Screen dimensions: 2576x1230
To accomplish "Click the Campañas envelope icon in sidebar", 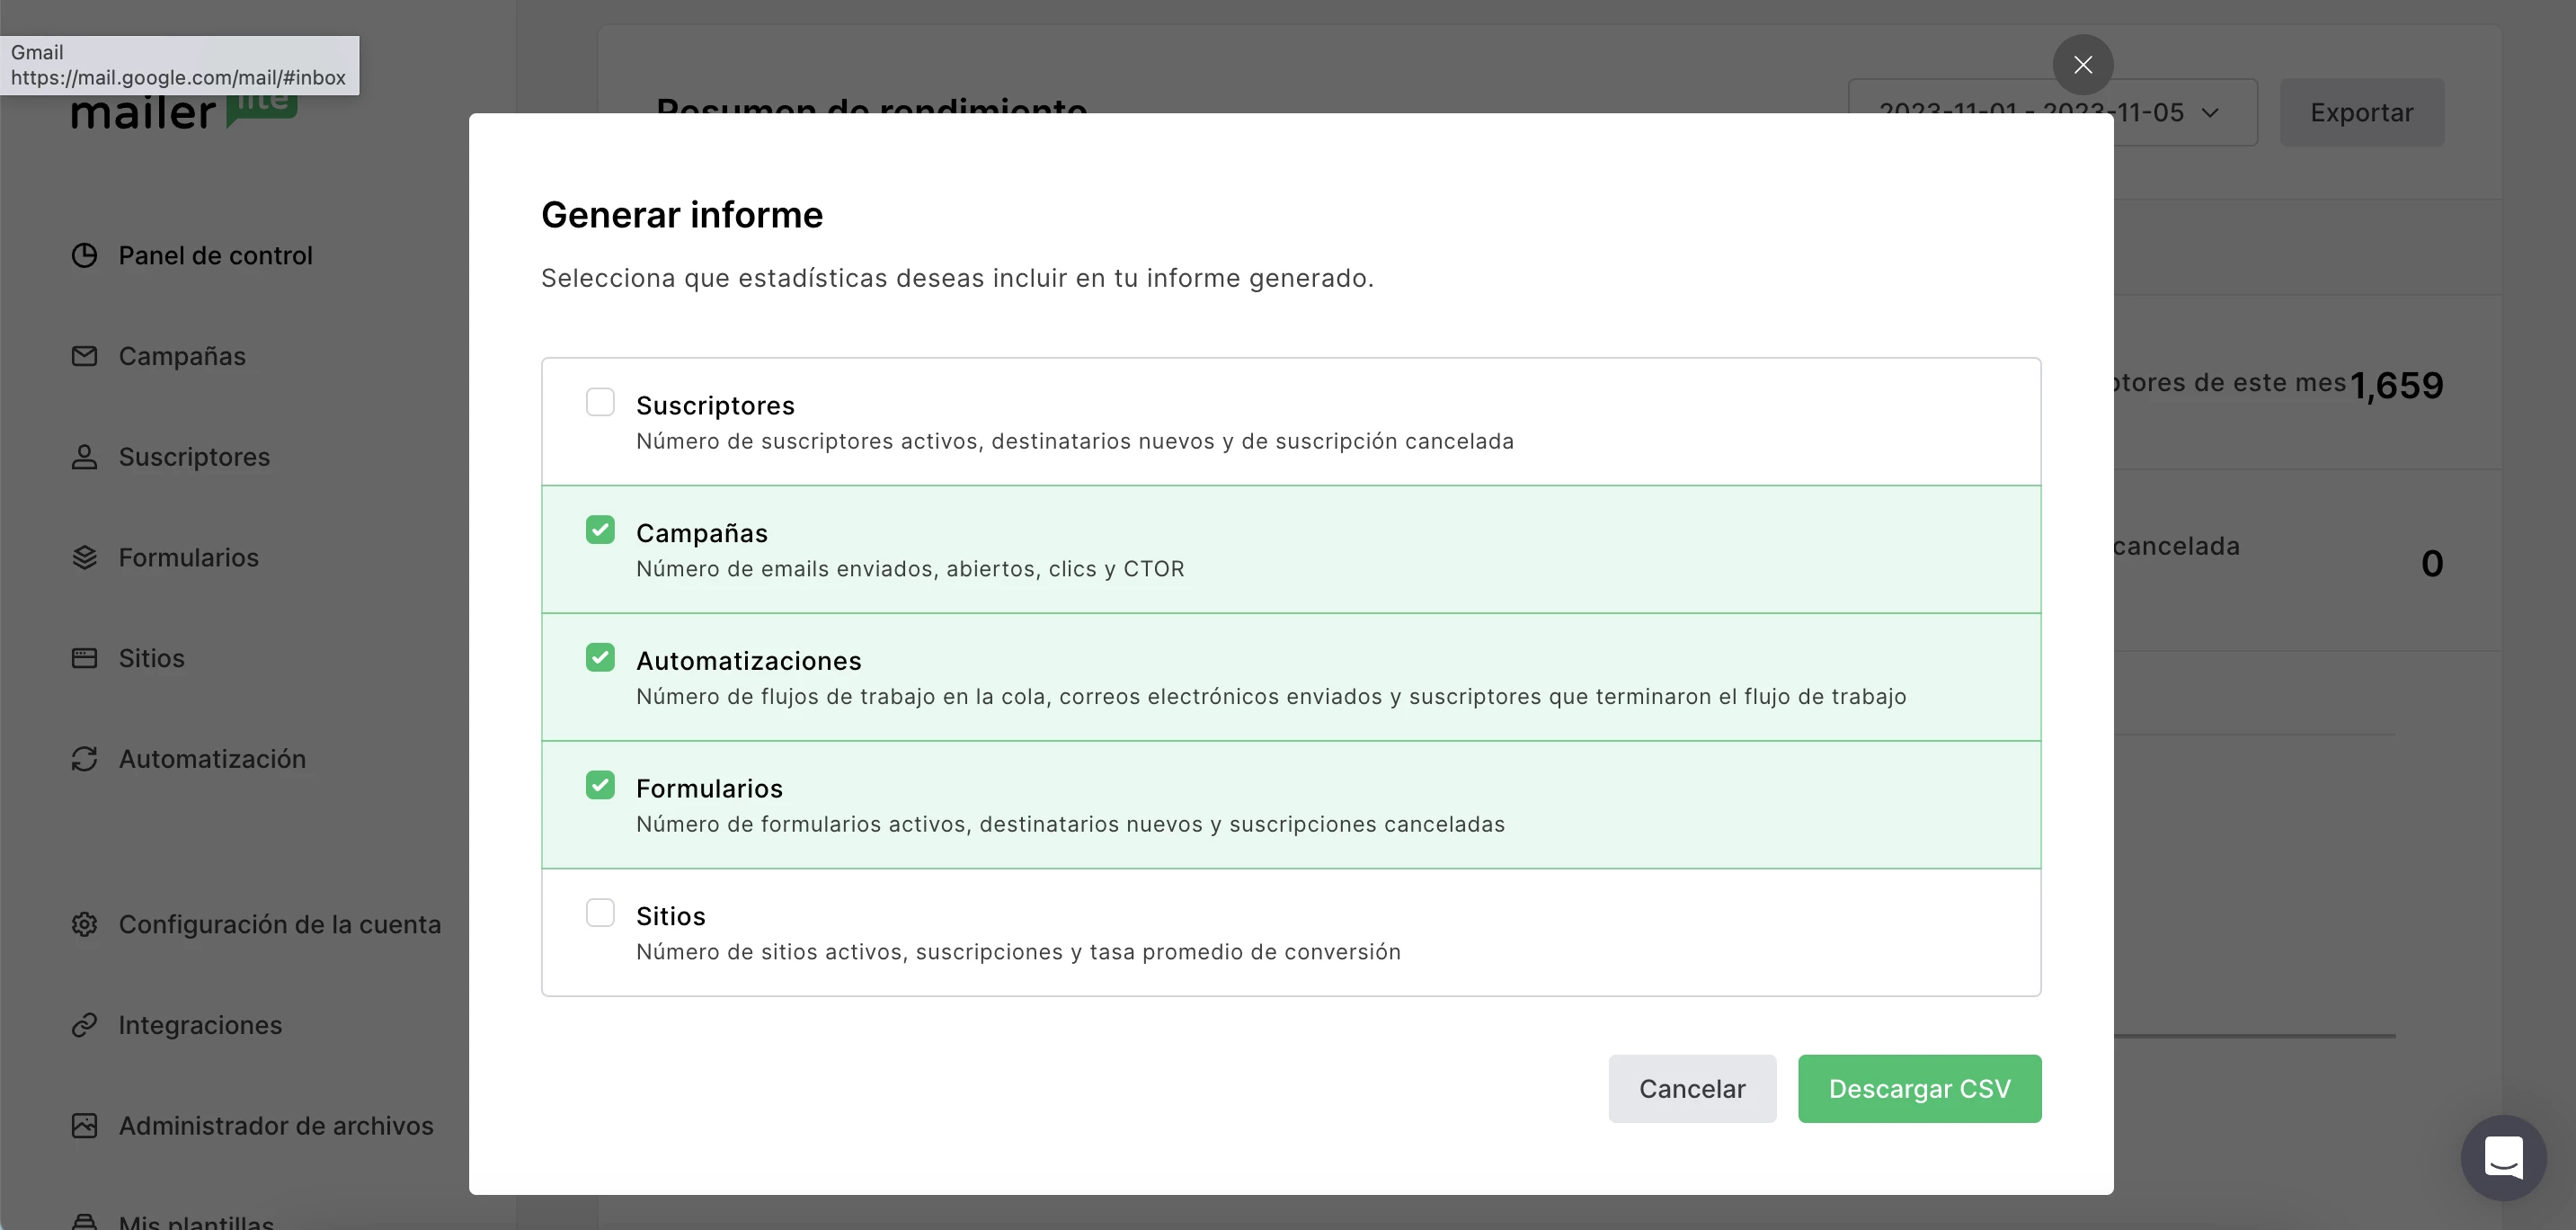I will pyautogui.click(x=85, y=356).
